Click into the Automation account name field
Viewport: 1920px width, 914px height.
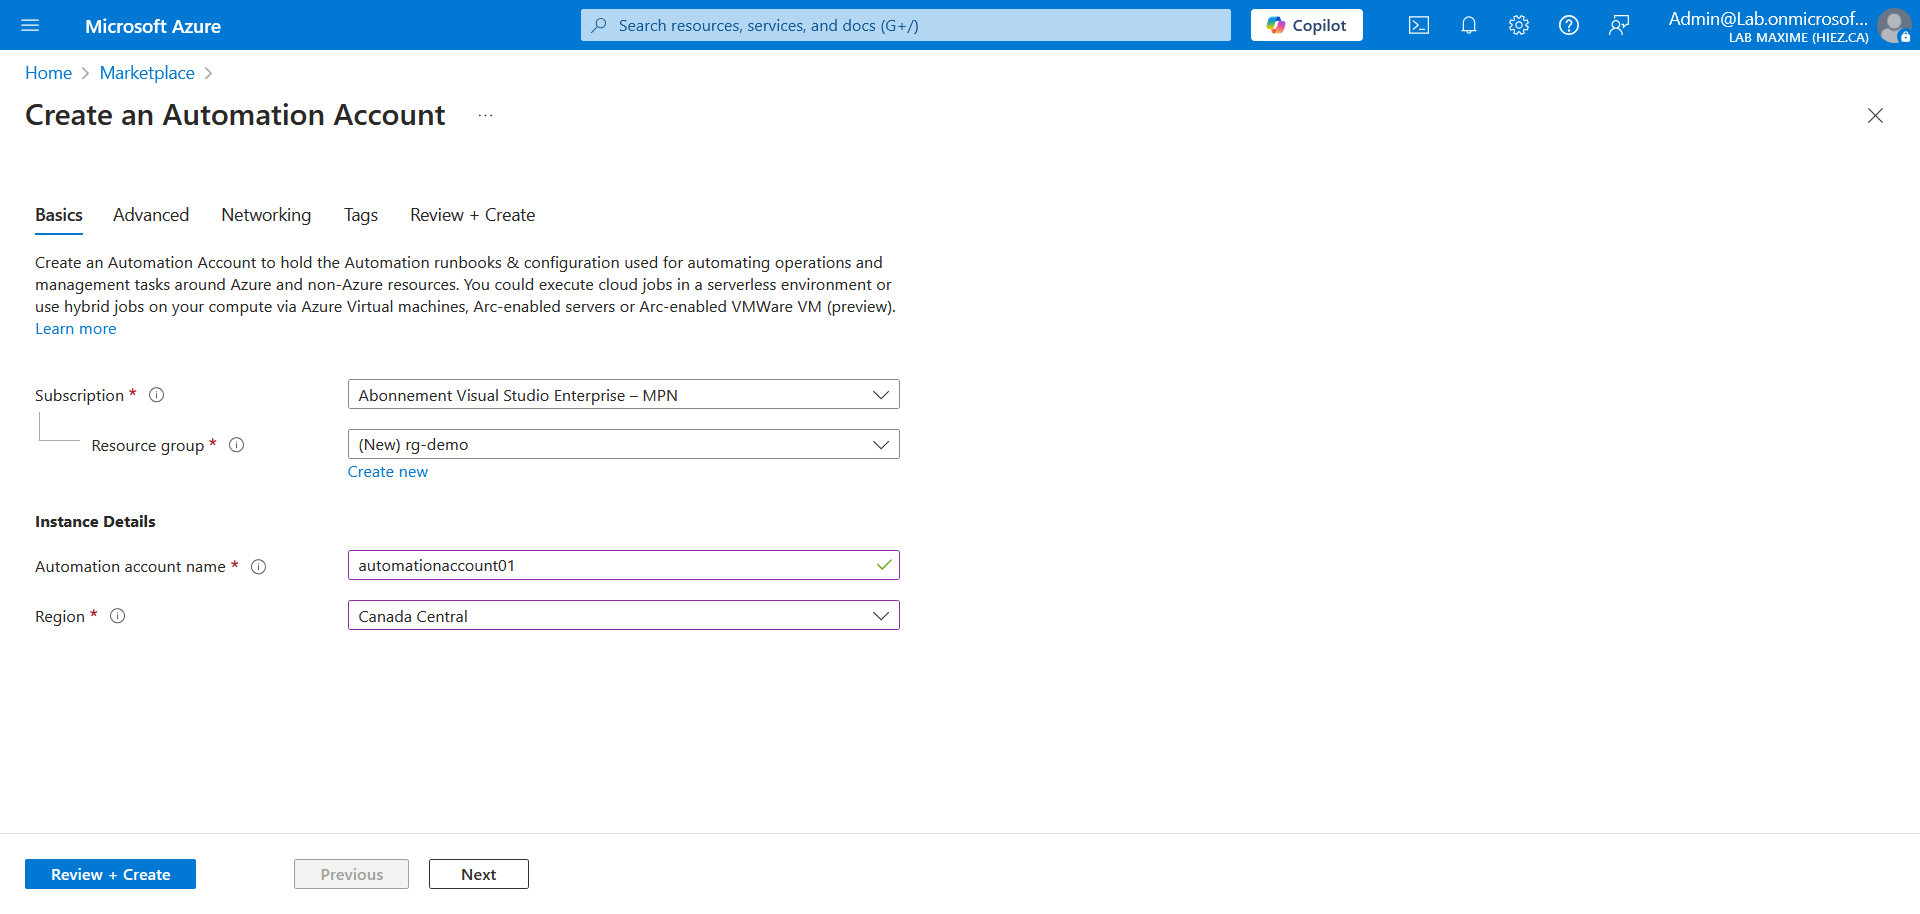pos(610,566)
